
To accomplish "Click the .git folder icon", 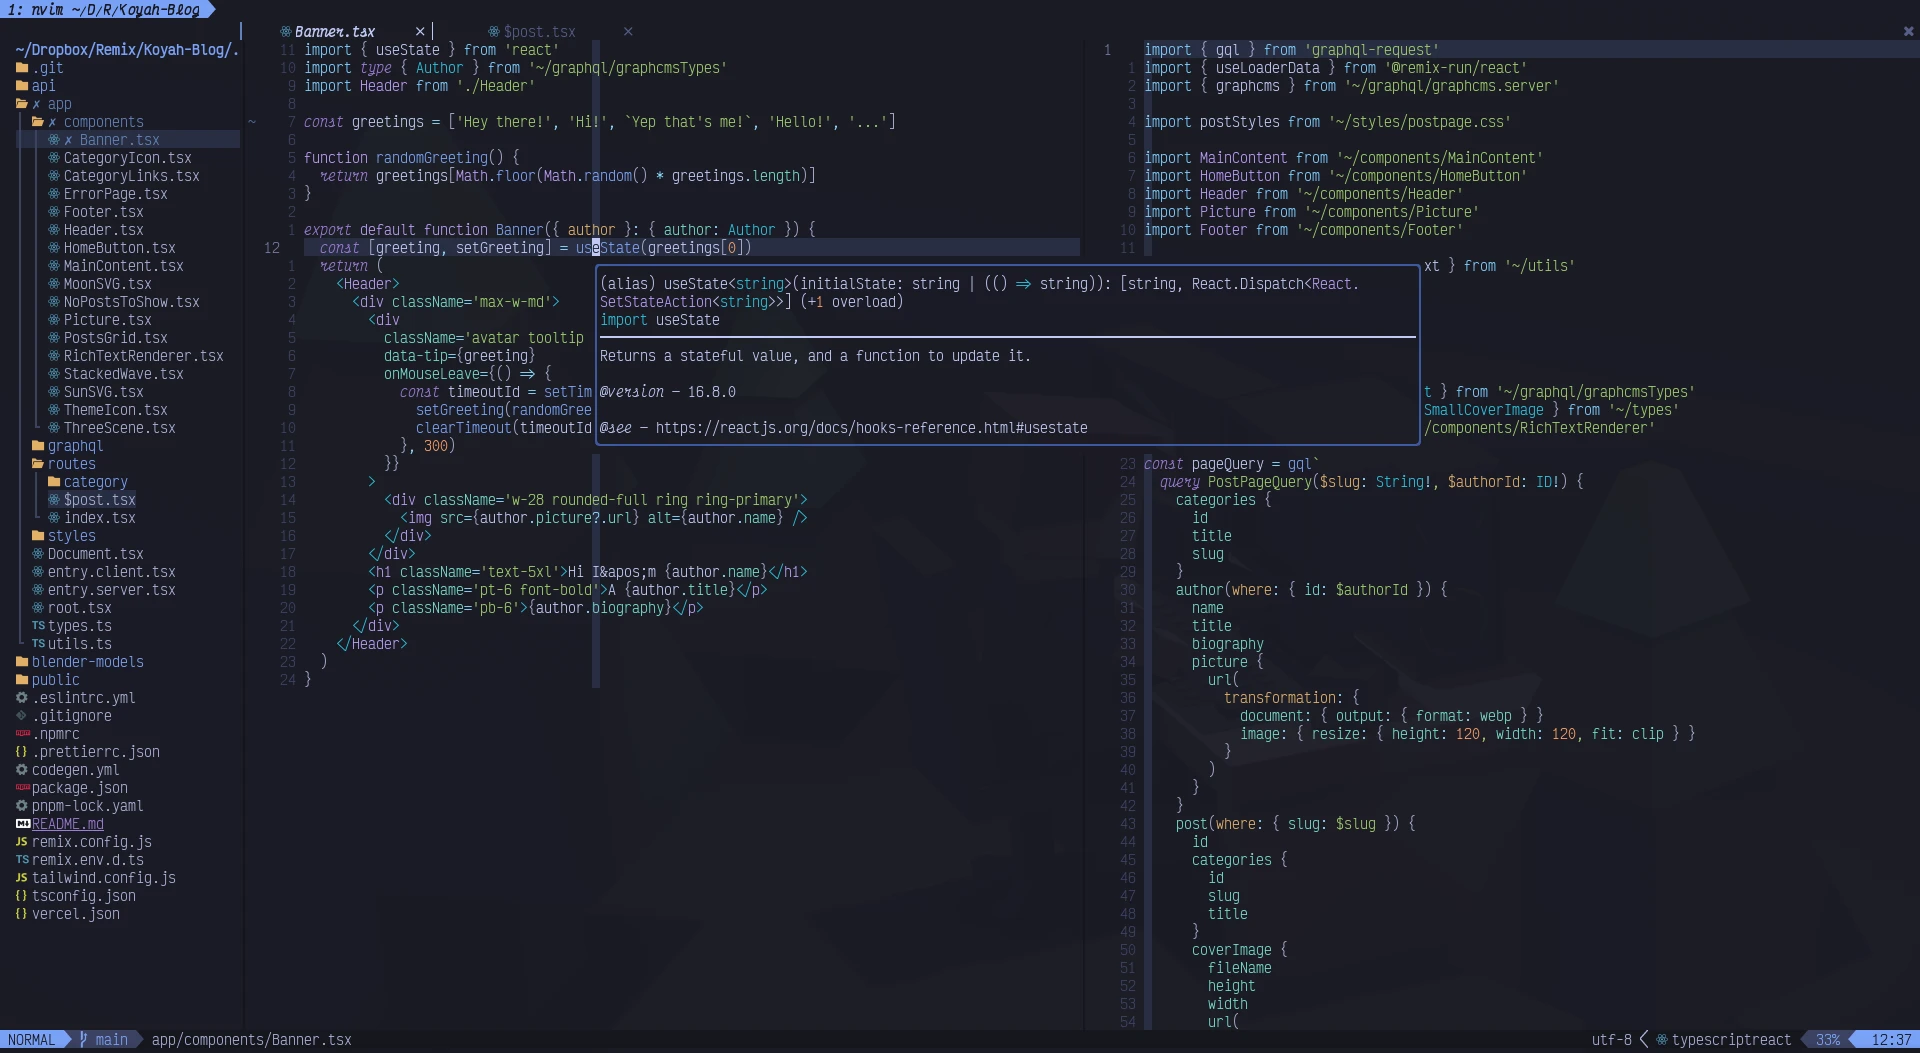I will 22,68.
